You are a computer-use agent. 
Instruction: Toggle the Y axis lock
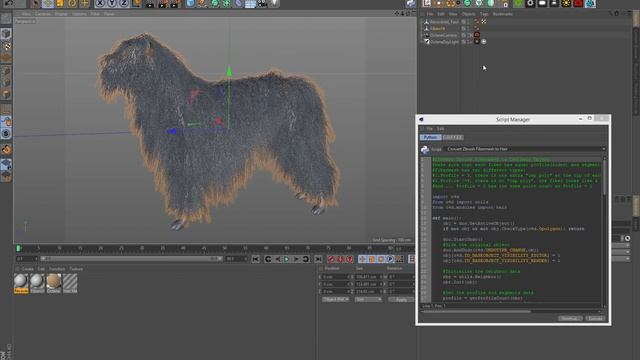pos(112,4)
